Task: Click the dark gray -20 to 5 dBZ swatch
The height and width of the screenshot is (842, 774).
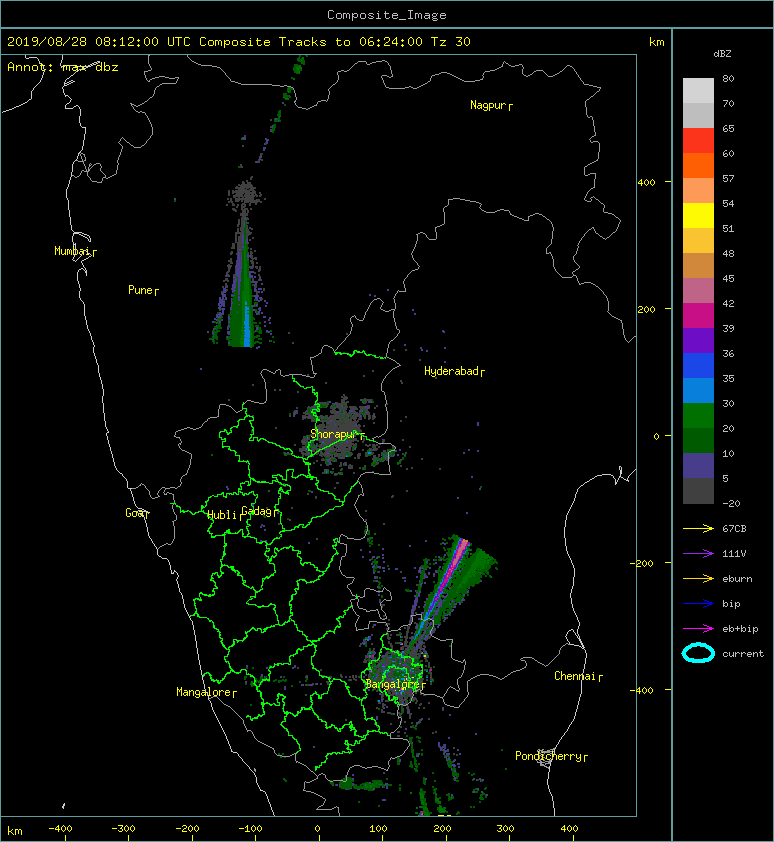Action: (698, 491)
